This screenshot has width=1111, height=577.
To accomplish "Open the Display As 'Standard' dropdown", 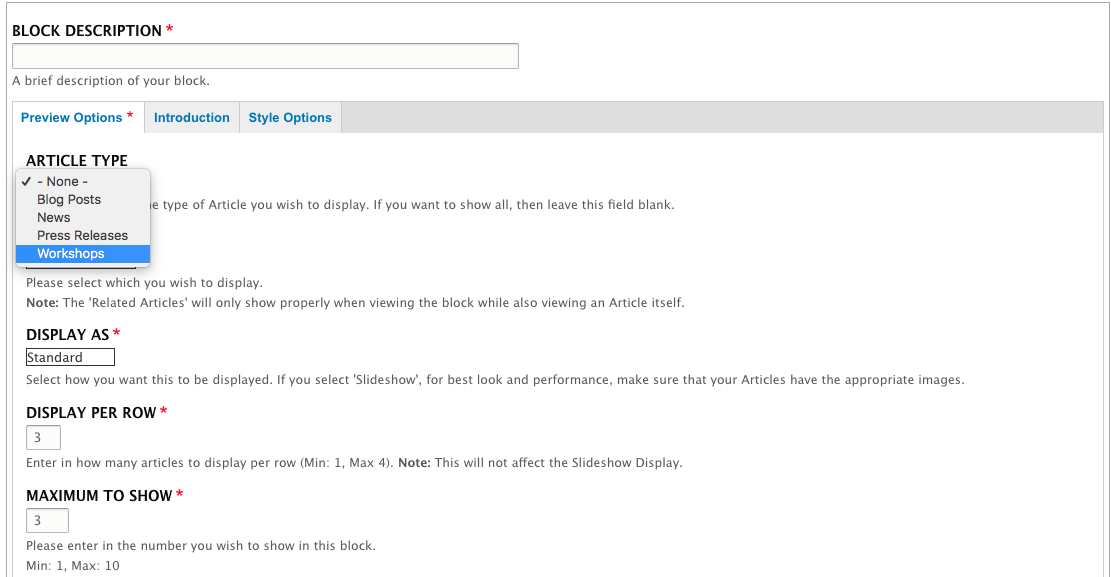I will [70, 357].
